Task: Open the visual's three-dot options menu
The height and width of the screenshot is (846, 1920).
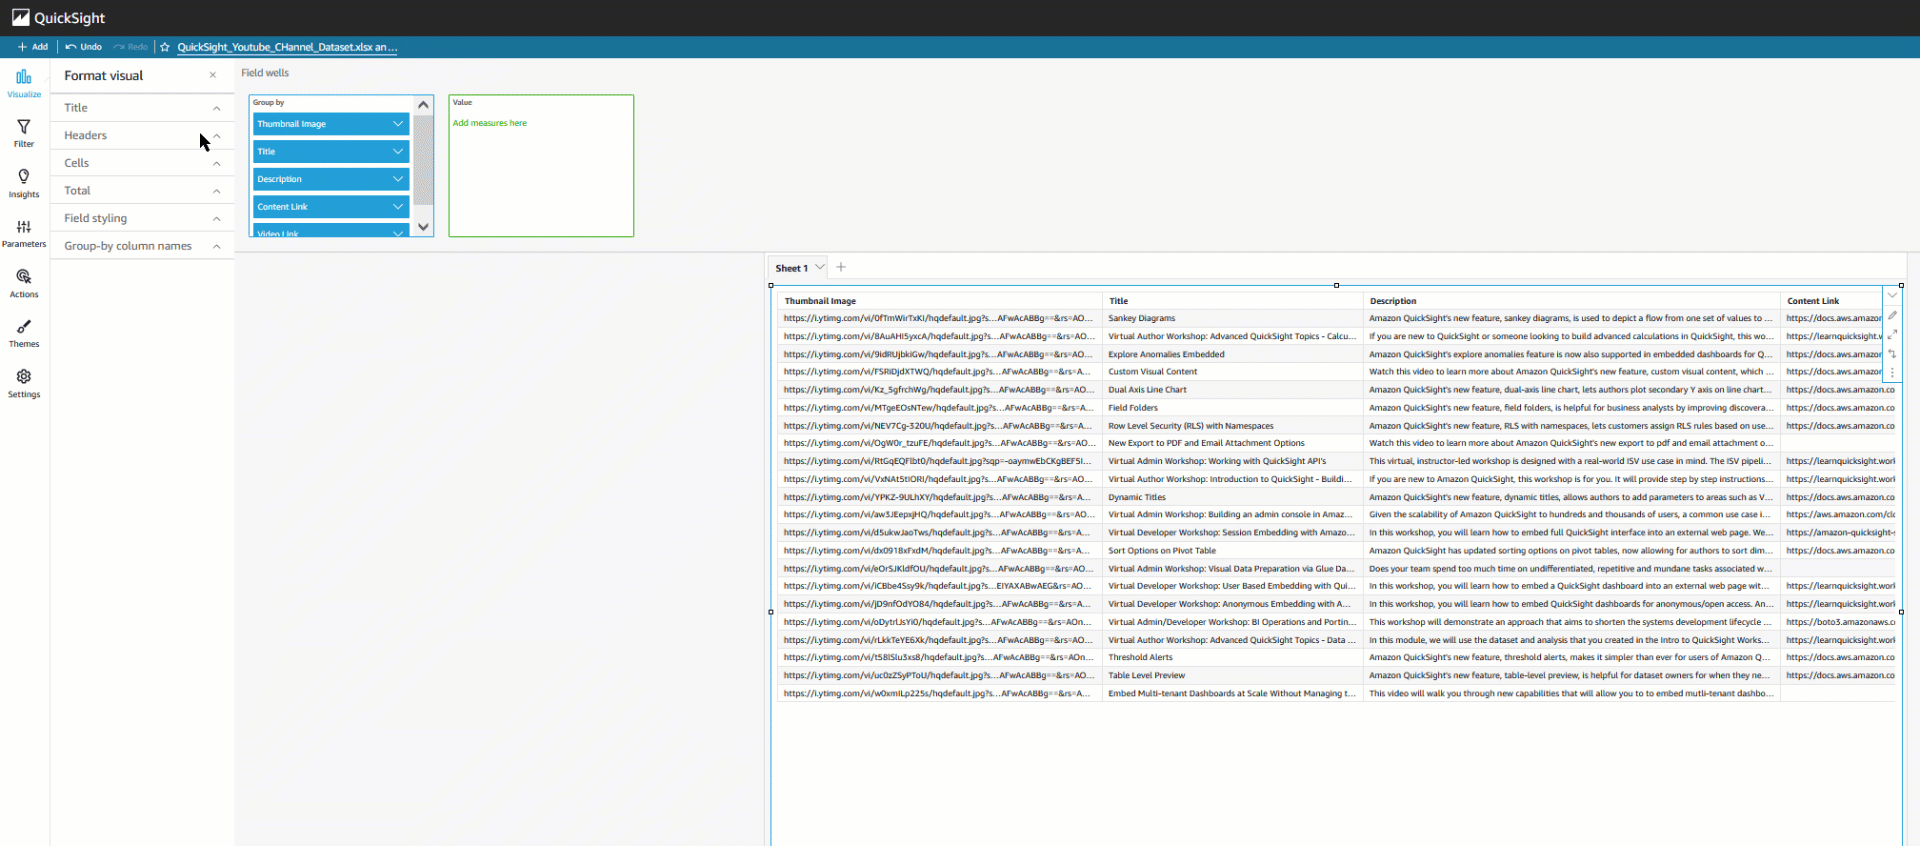Action: tap(1892, 372)
